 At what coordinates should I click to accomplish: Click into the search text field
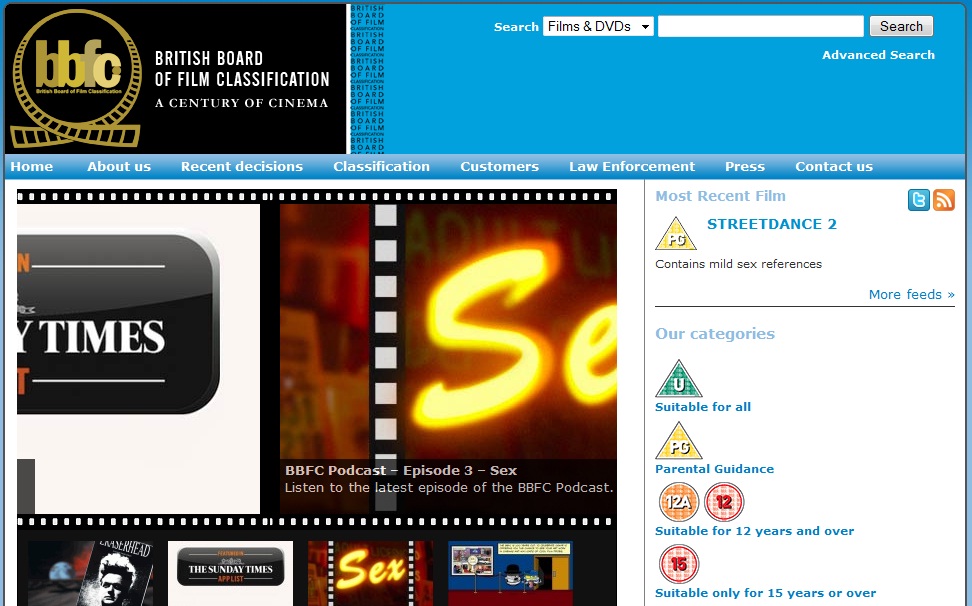pos(761,27)
